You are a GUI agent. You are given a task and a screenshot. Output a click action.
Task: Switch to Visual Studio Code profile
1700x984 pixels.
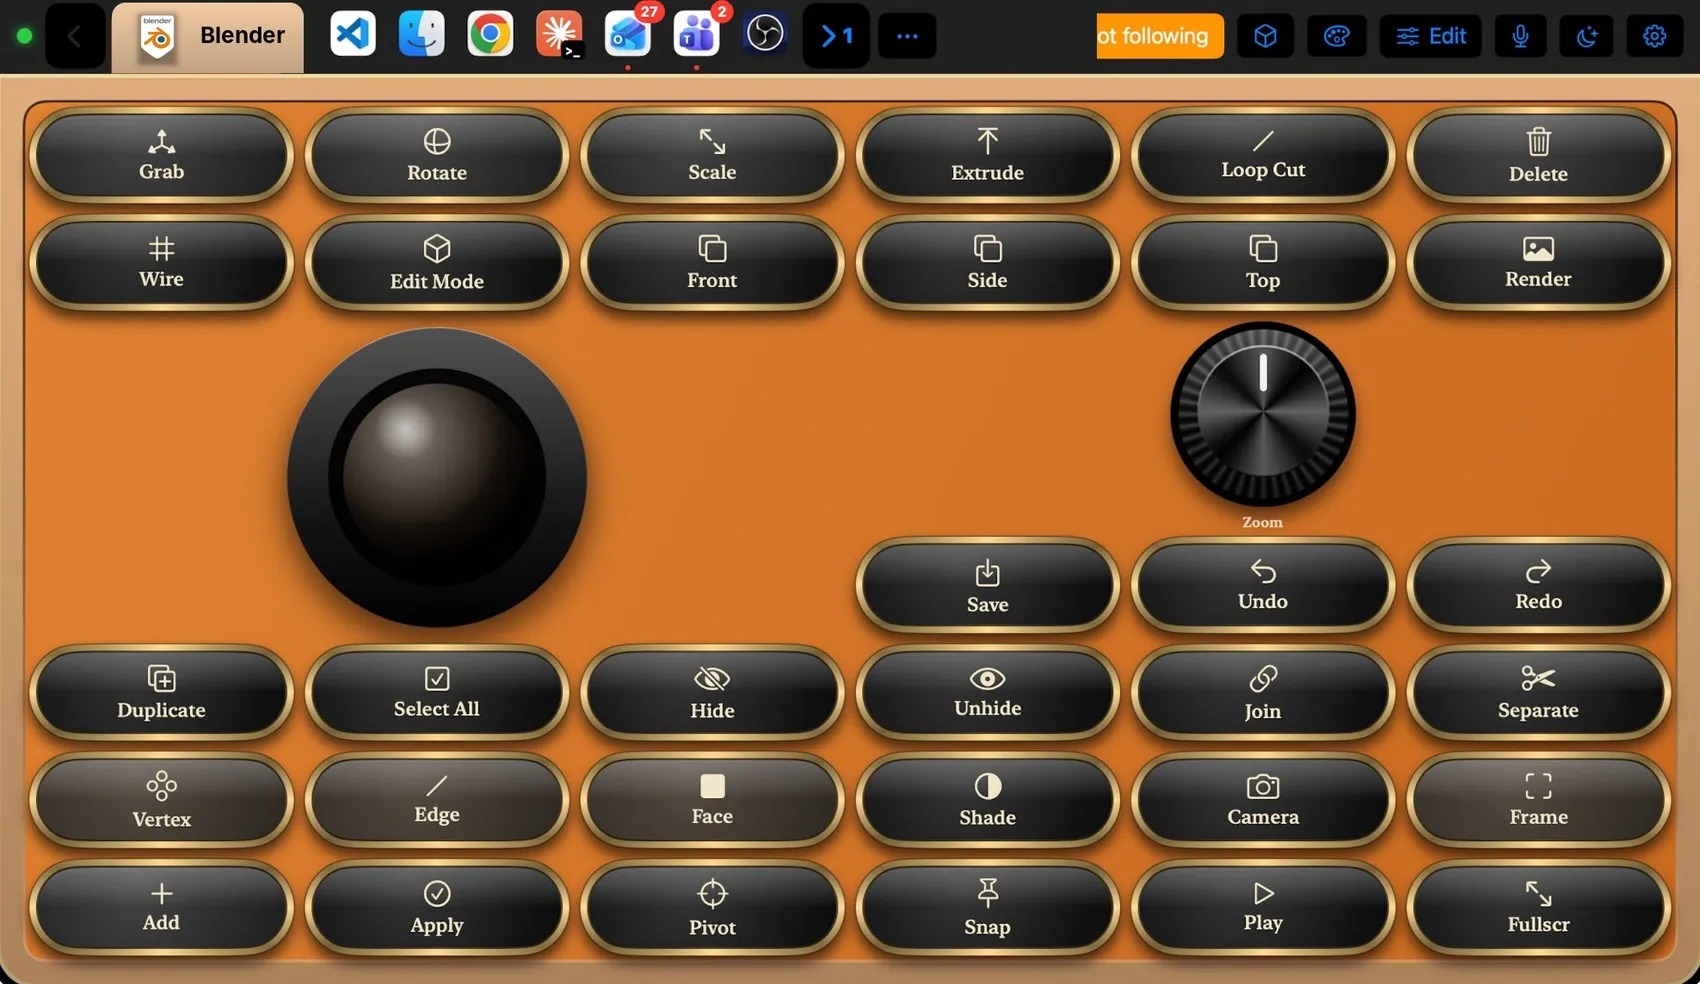353,35
